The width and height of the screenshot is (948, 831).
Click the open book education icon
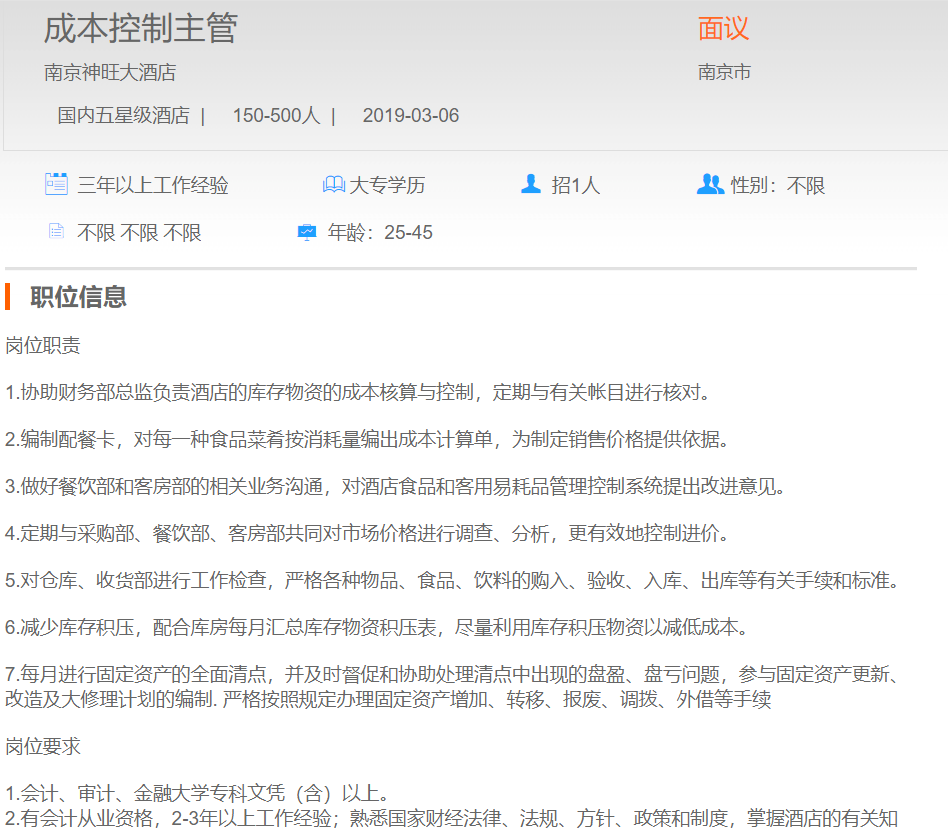coord(333,185)
